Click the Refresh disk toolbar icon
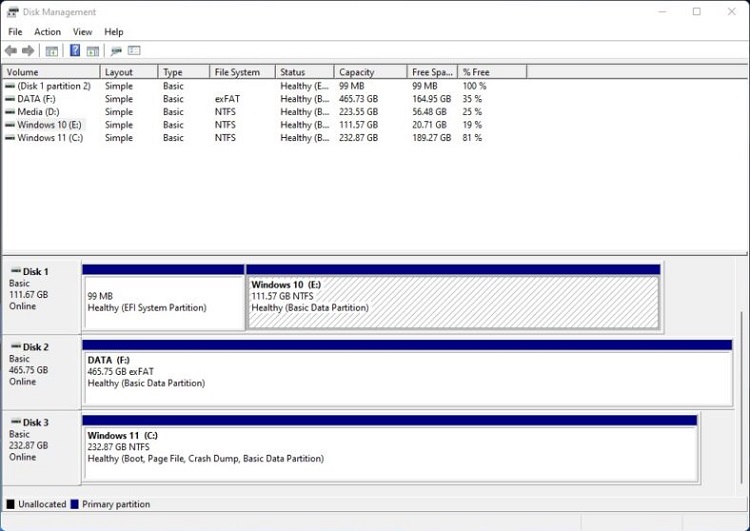This screenshot has height=531, width=750. pyautogui.click(x=116, y=51)
